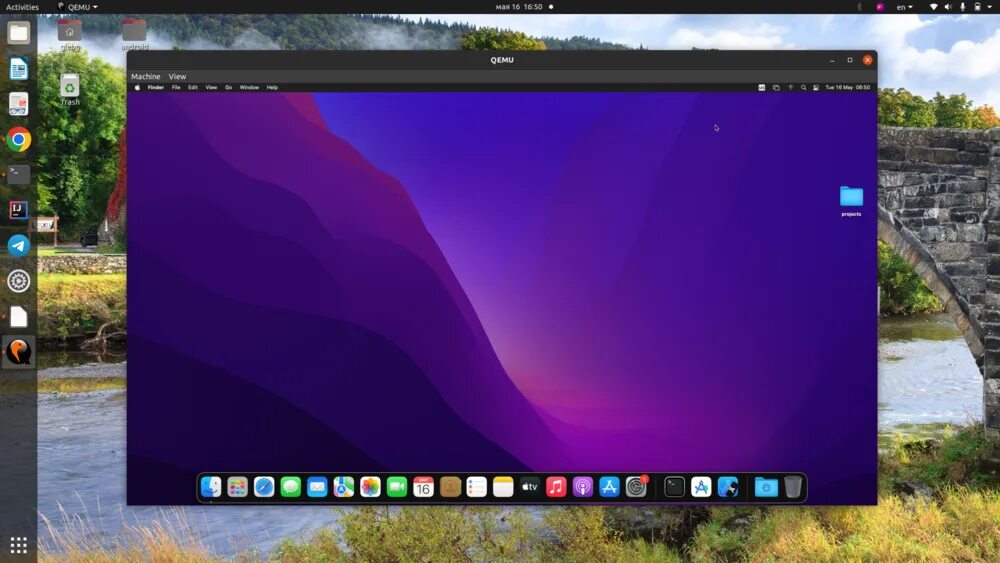The image size is (1000, 563).
Task: Launch IntelliJ IDEA from Ubuntu dock
Action: point(18,210)
